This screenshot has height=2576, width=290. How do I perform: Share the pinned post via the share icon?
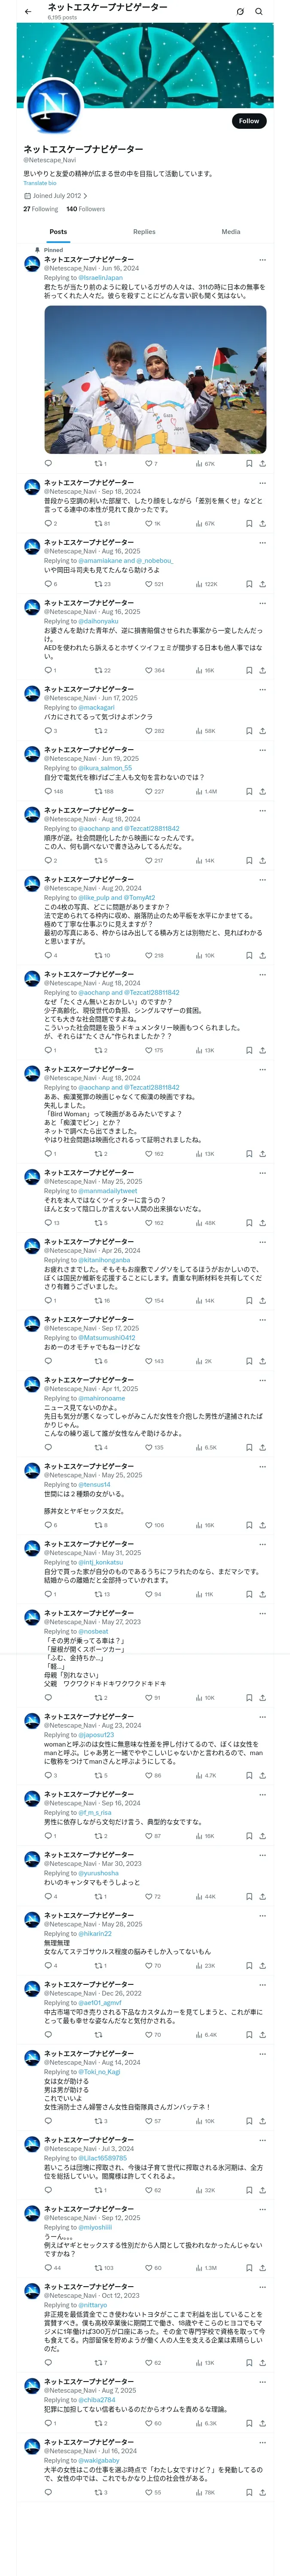(x=262, y=463)
